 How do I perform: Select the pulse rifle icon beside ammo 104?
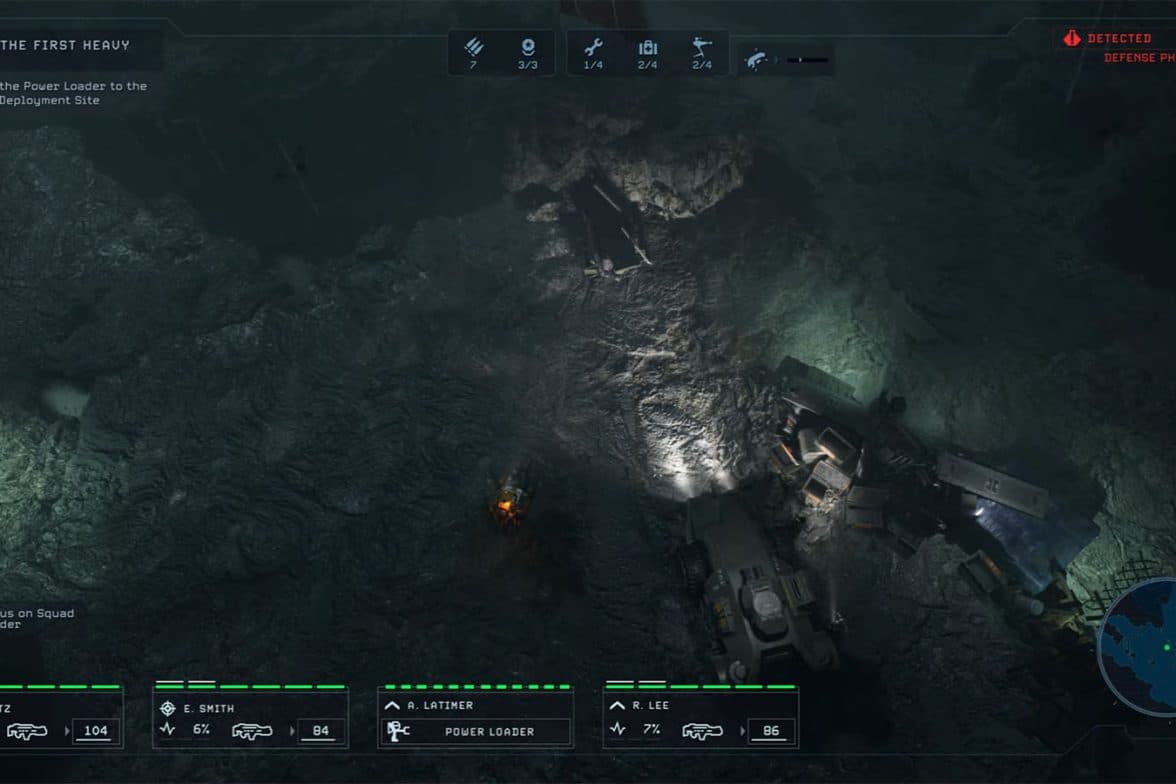pyautogui.click(x=27, y=731)
